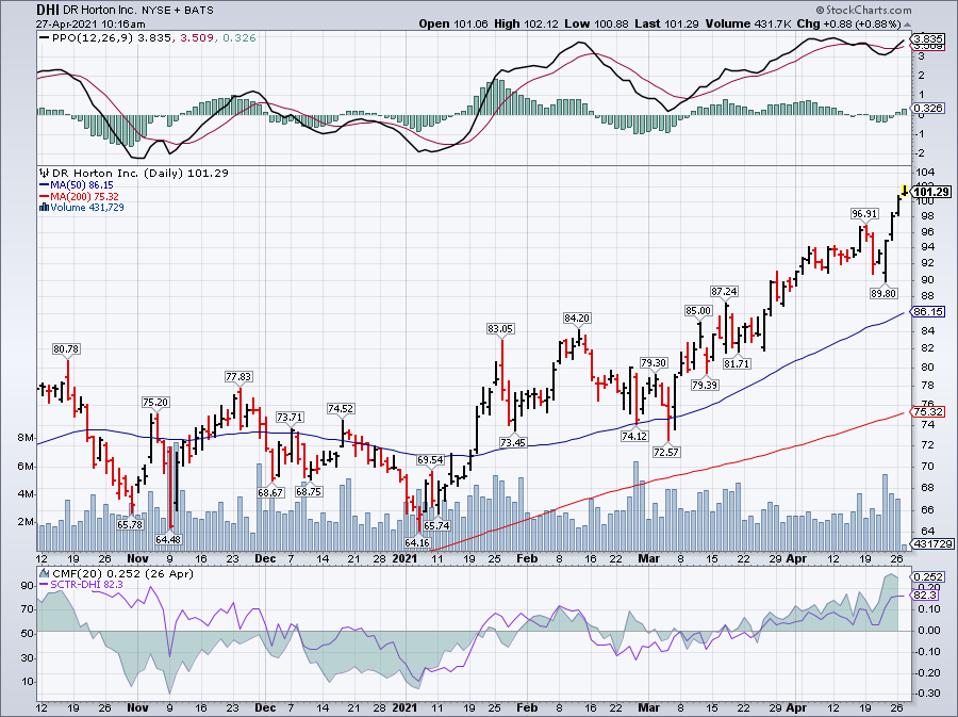Click the Open 101.06 value in header

click(x=453, y=24)
